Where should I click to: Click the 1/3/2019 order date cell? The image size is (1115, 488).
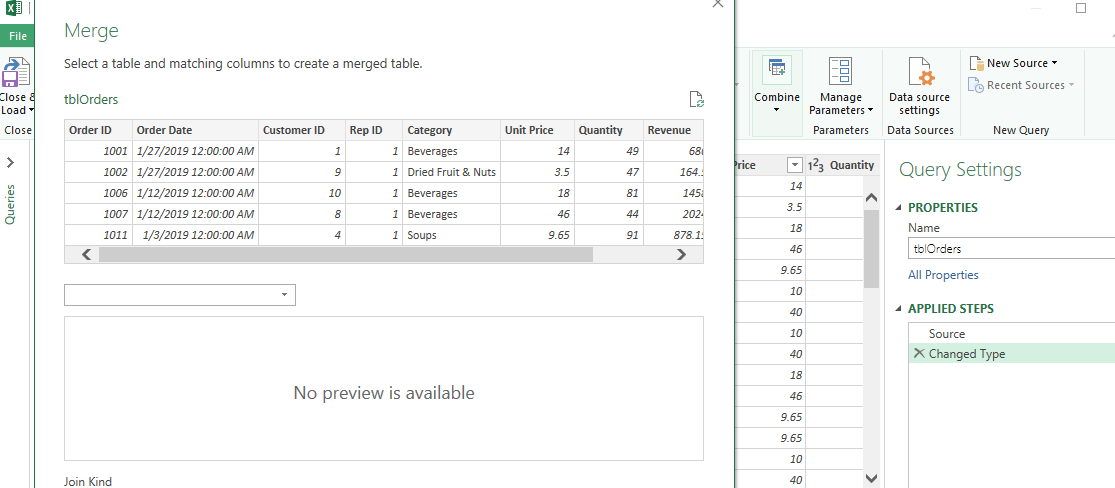195,235
